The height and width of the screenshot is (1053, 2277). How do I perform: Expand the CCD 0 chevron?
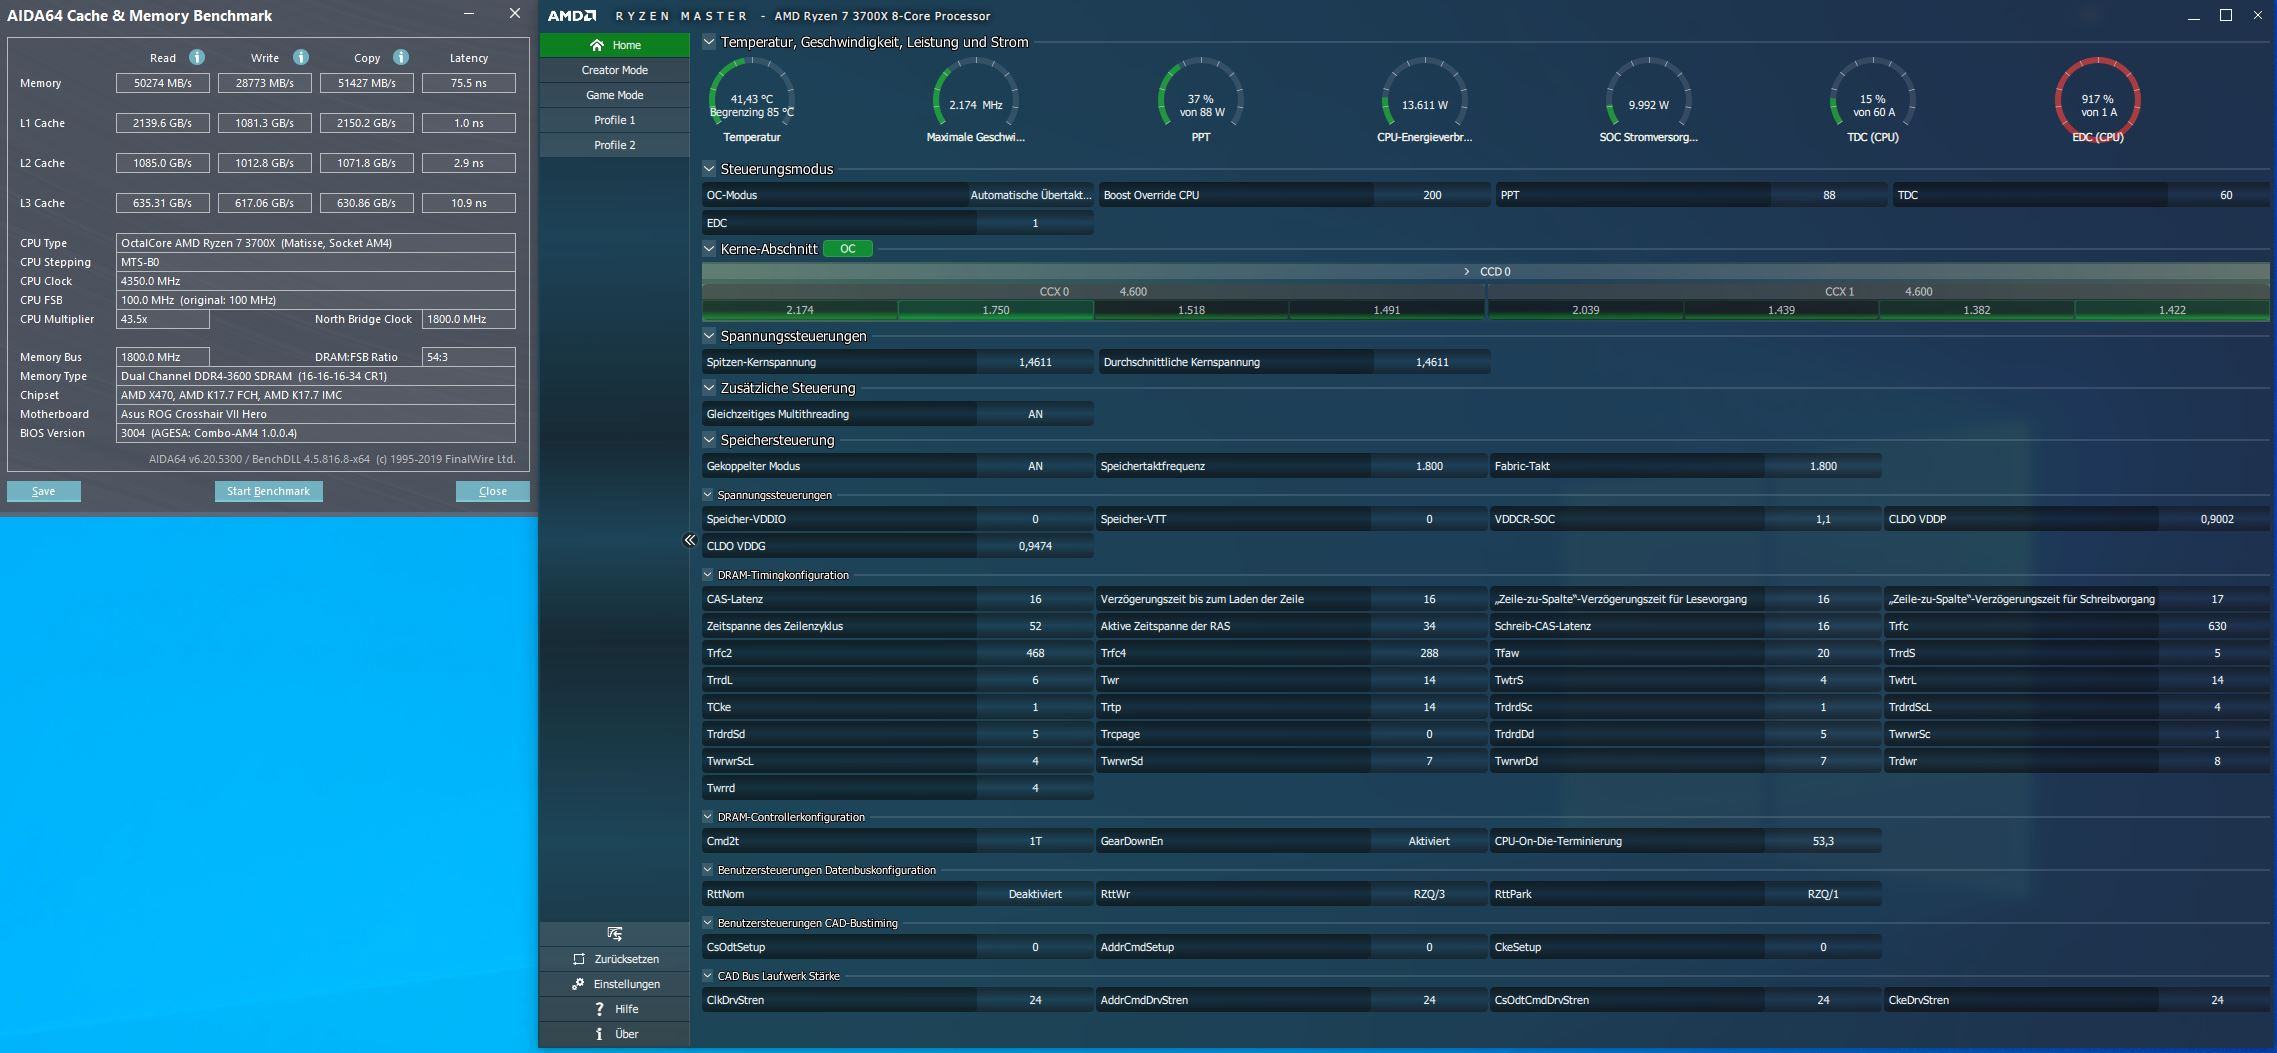coord(1467,272)
